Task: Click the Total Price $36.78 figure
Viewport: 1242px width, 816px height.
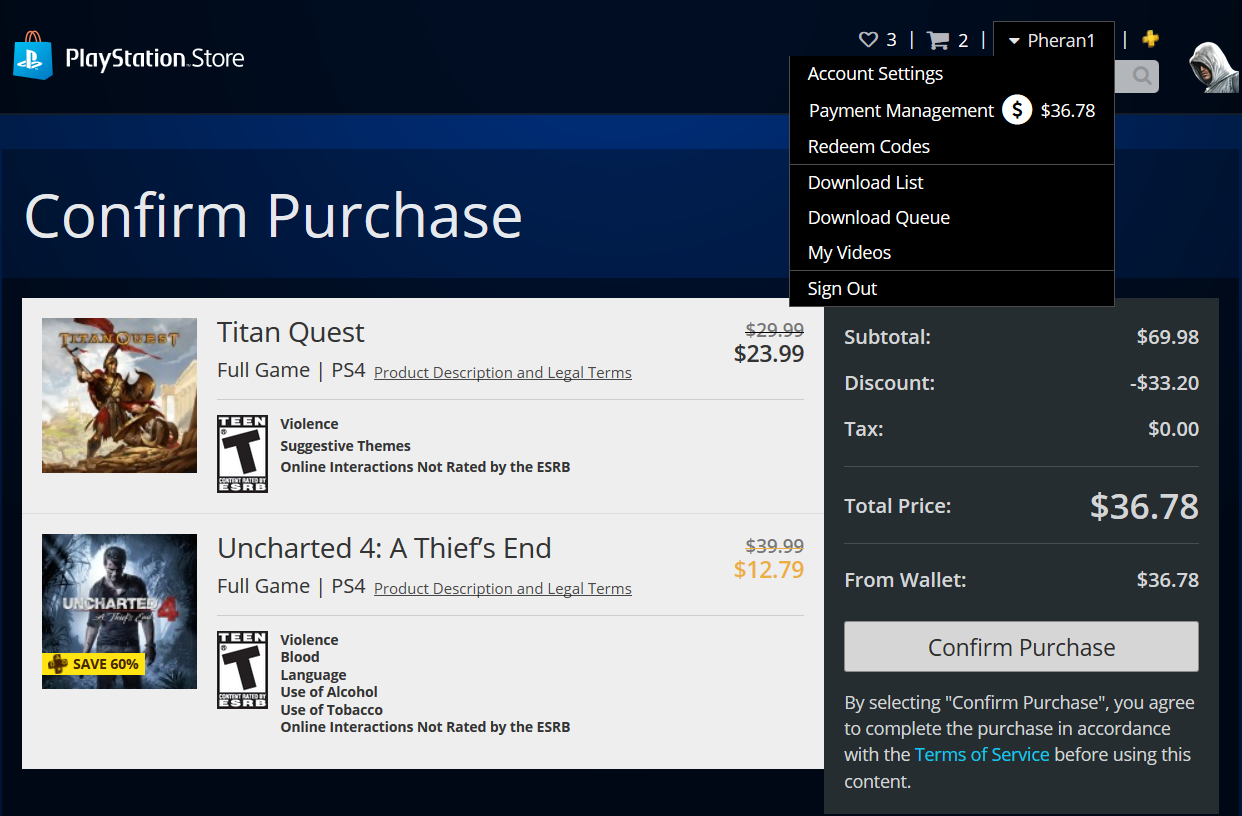Action: pos(1144,506)
